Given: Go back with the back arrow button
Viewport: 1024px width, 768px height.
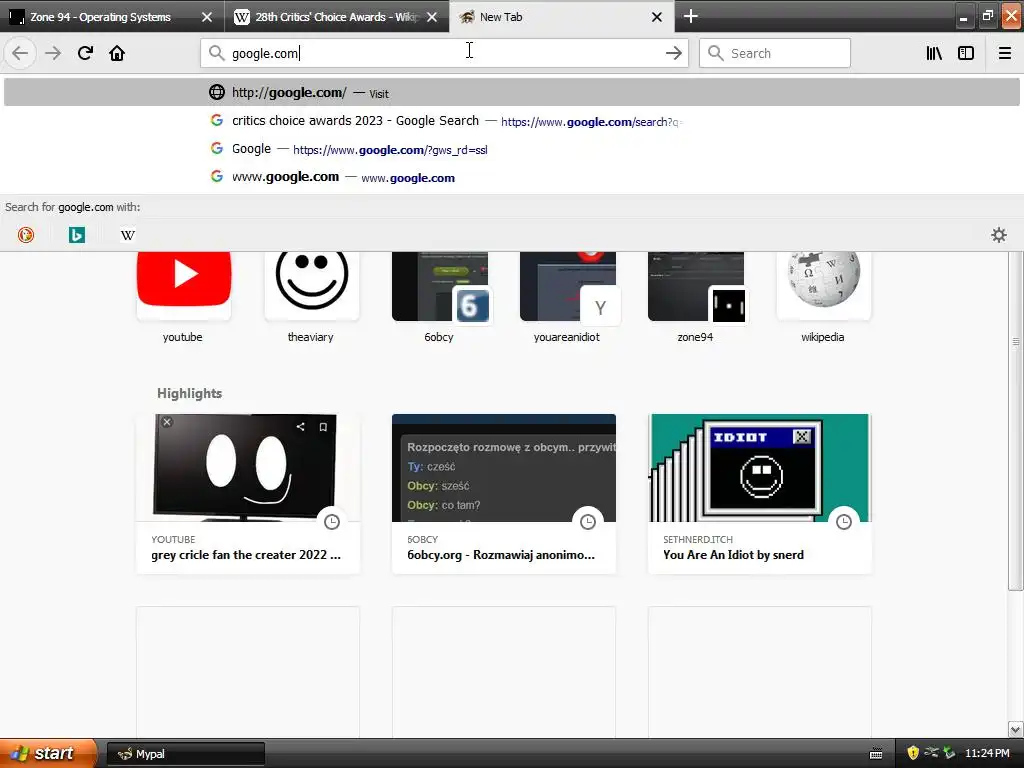Looking at the screenshot, I should coord(20,53).
